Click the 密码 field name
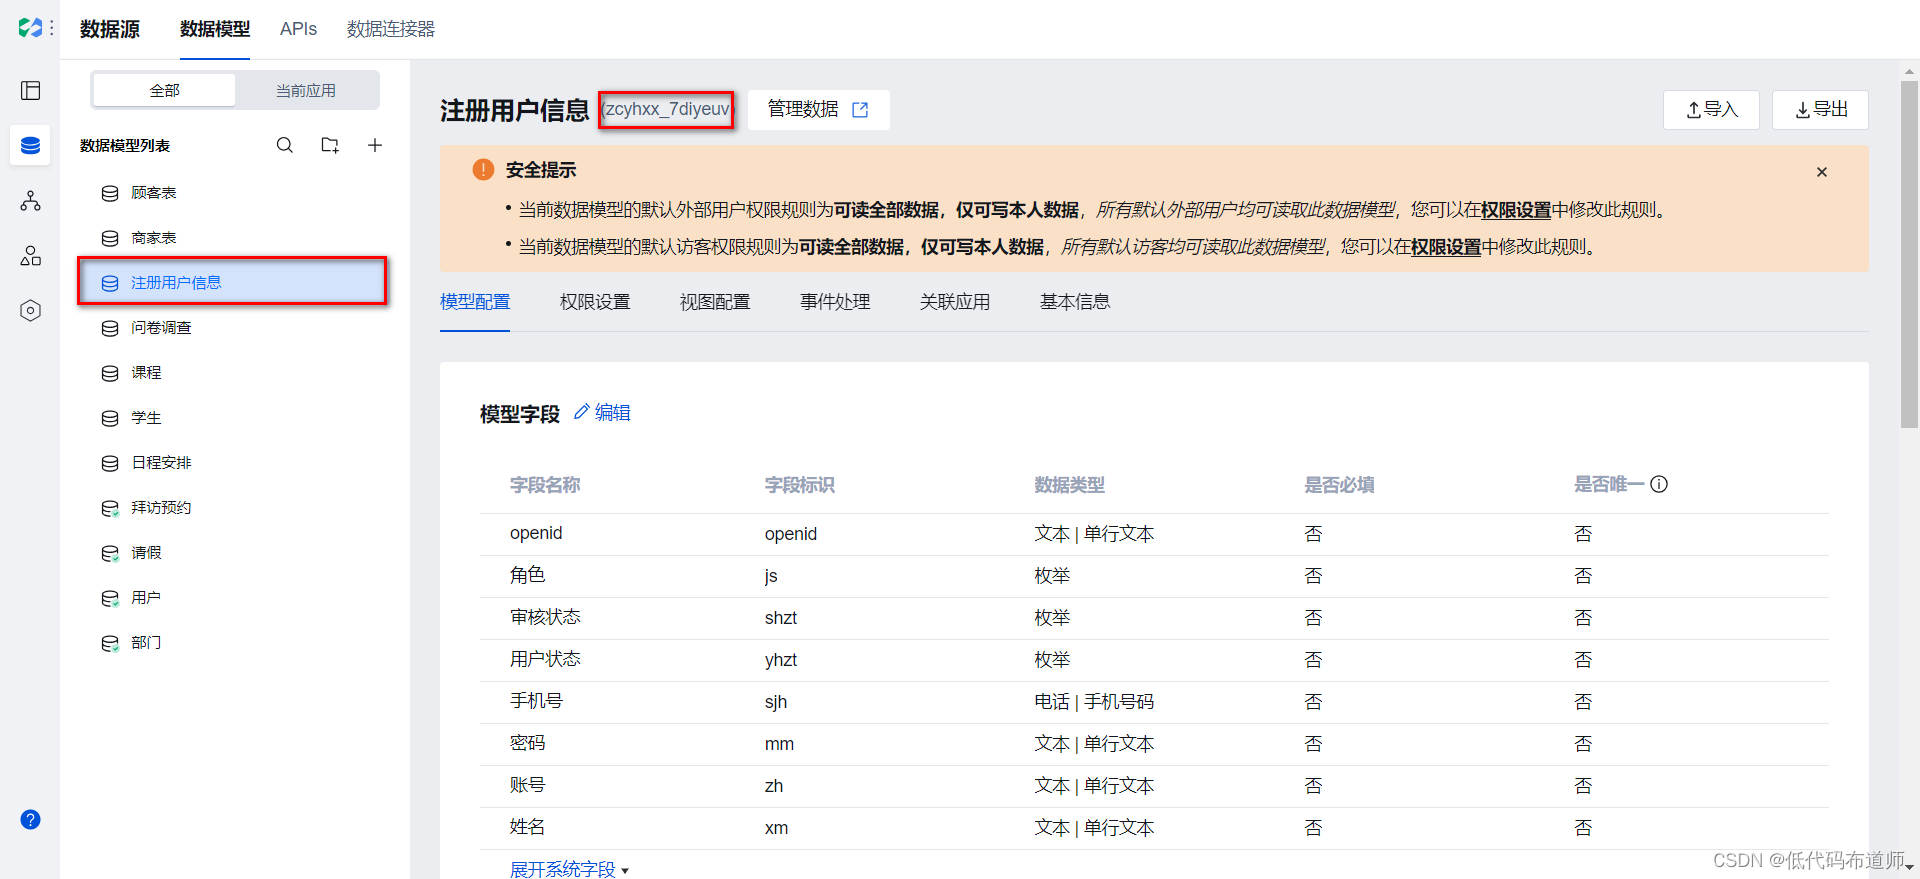The height and width of the screenshot is (879, 1920). 528,743
